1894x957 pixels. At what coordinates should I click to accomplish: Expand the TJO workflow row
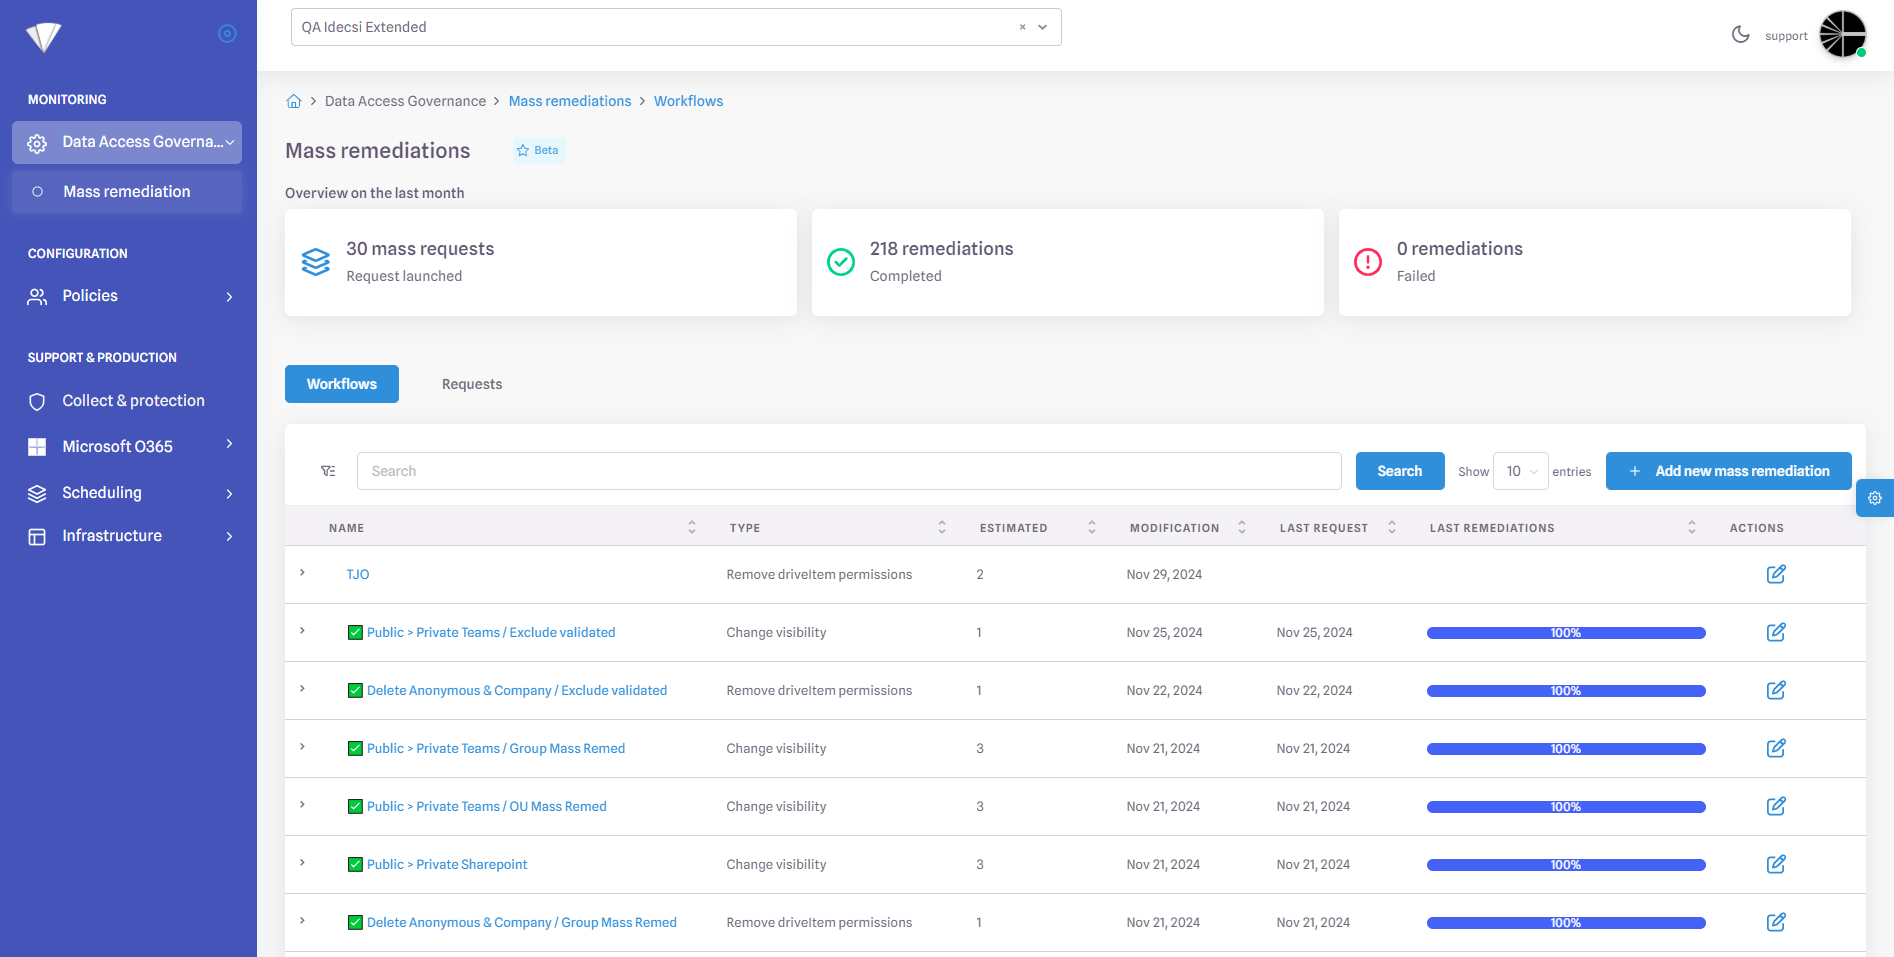pyautogui.click(x=302, y=573)
